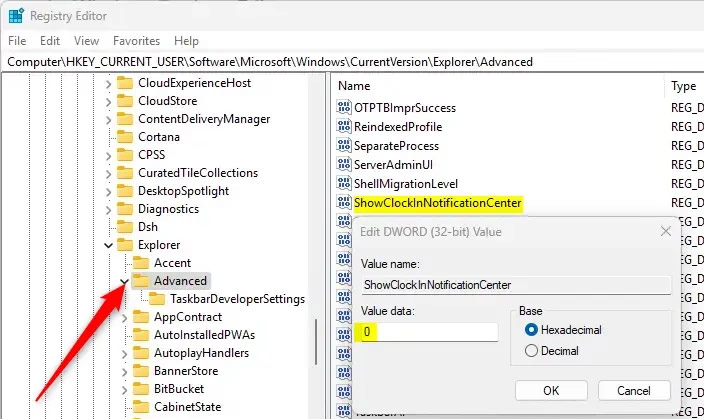Select the ContentDeliveryManager folder icon

[125, 119]
